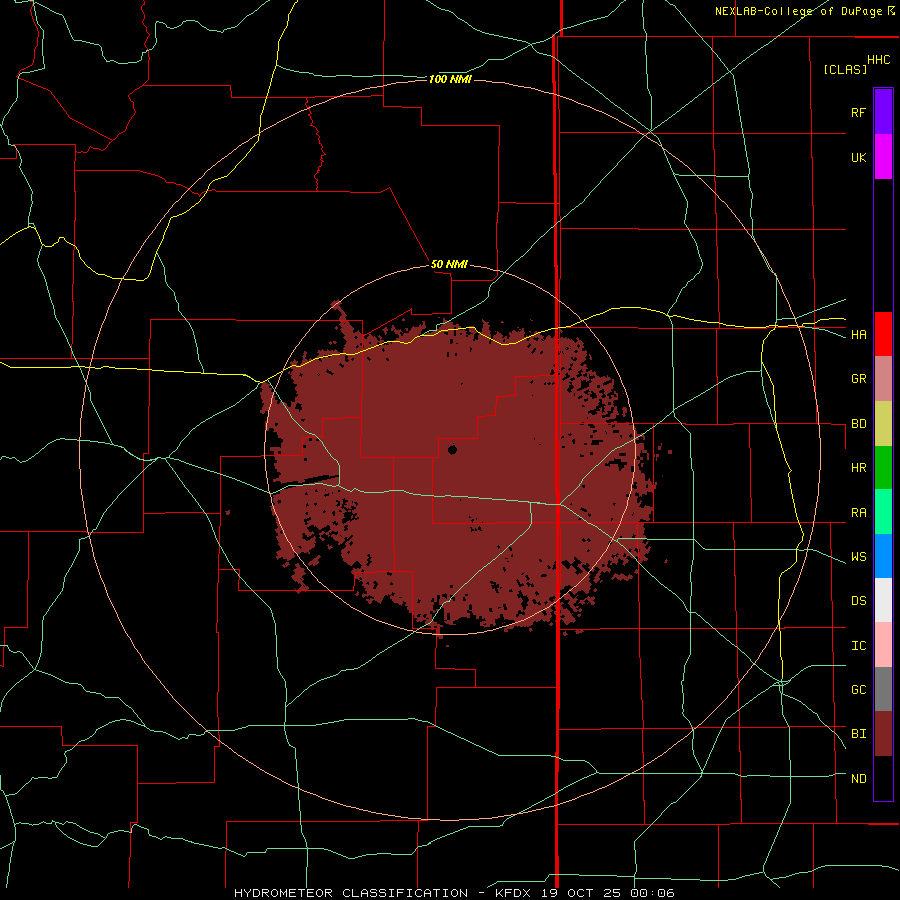Click the RA legend label
This screenshot has height=900, width=900.
[x=858, y=513]
